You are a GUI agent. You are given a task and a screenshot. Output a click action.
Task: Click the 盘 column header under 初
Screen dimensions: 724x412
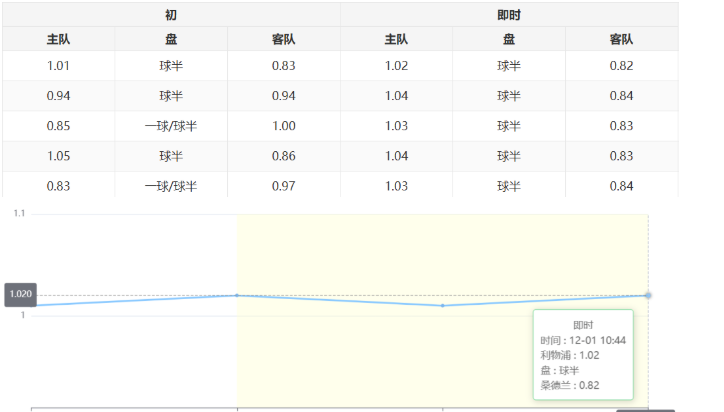tap(171, 40)
